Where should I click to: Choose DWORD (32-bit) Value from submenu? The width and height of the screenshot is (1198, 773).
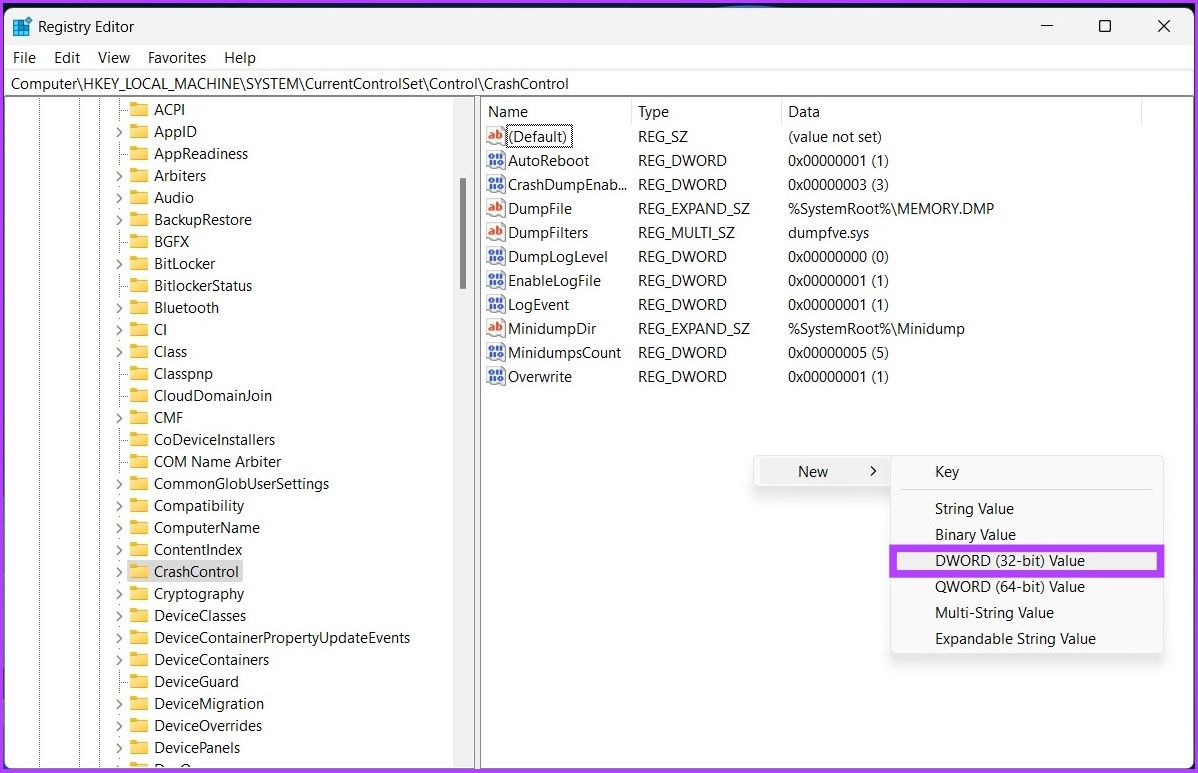(1009, 561)
